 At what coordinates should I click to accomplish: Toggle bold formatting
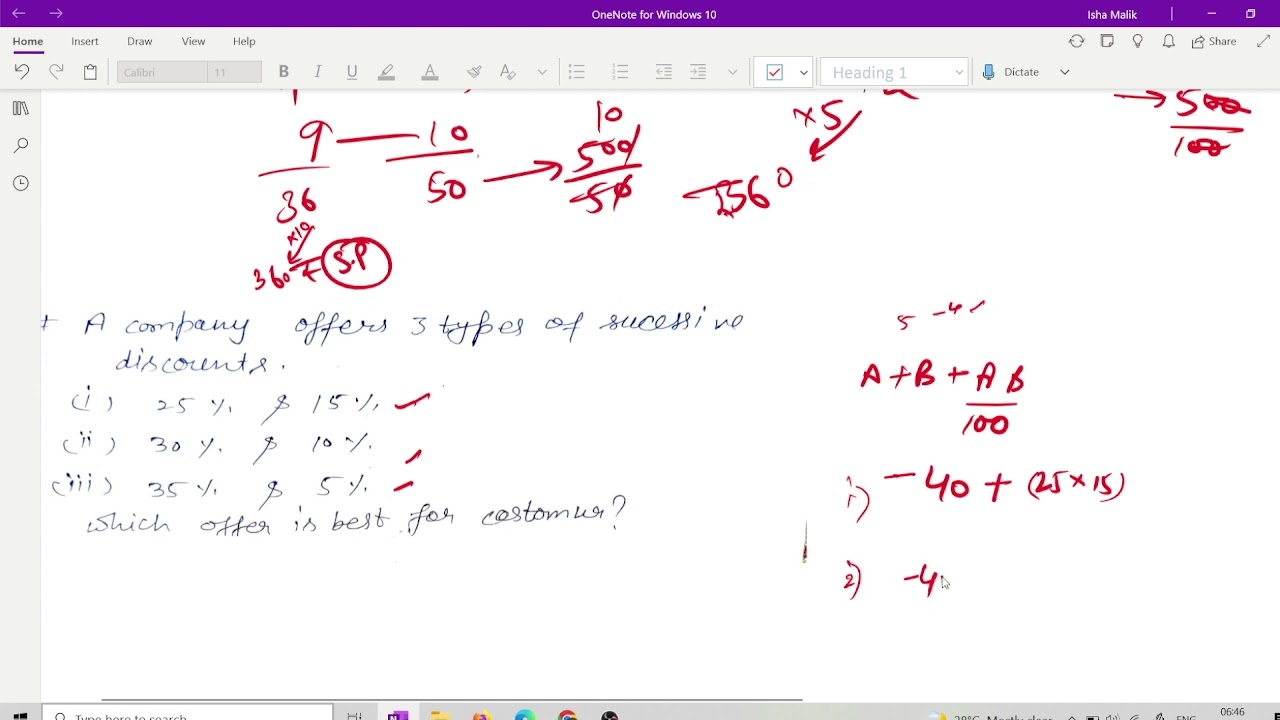pyautogui.click(x=284, y=72)
